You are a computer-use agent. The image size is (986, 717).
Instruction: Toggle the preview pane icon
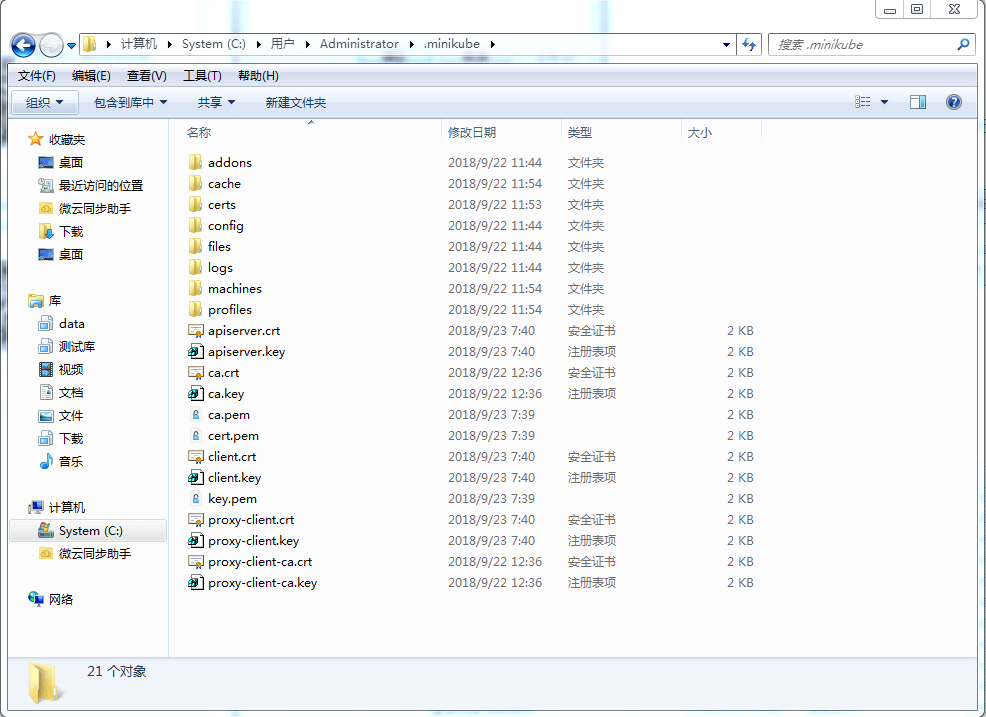point(917,102)
